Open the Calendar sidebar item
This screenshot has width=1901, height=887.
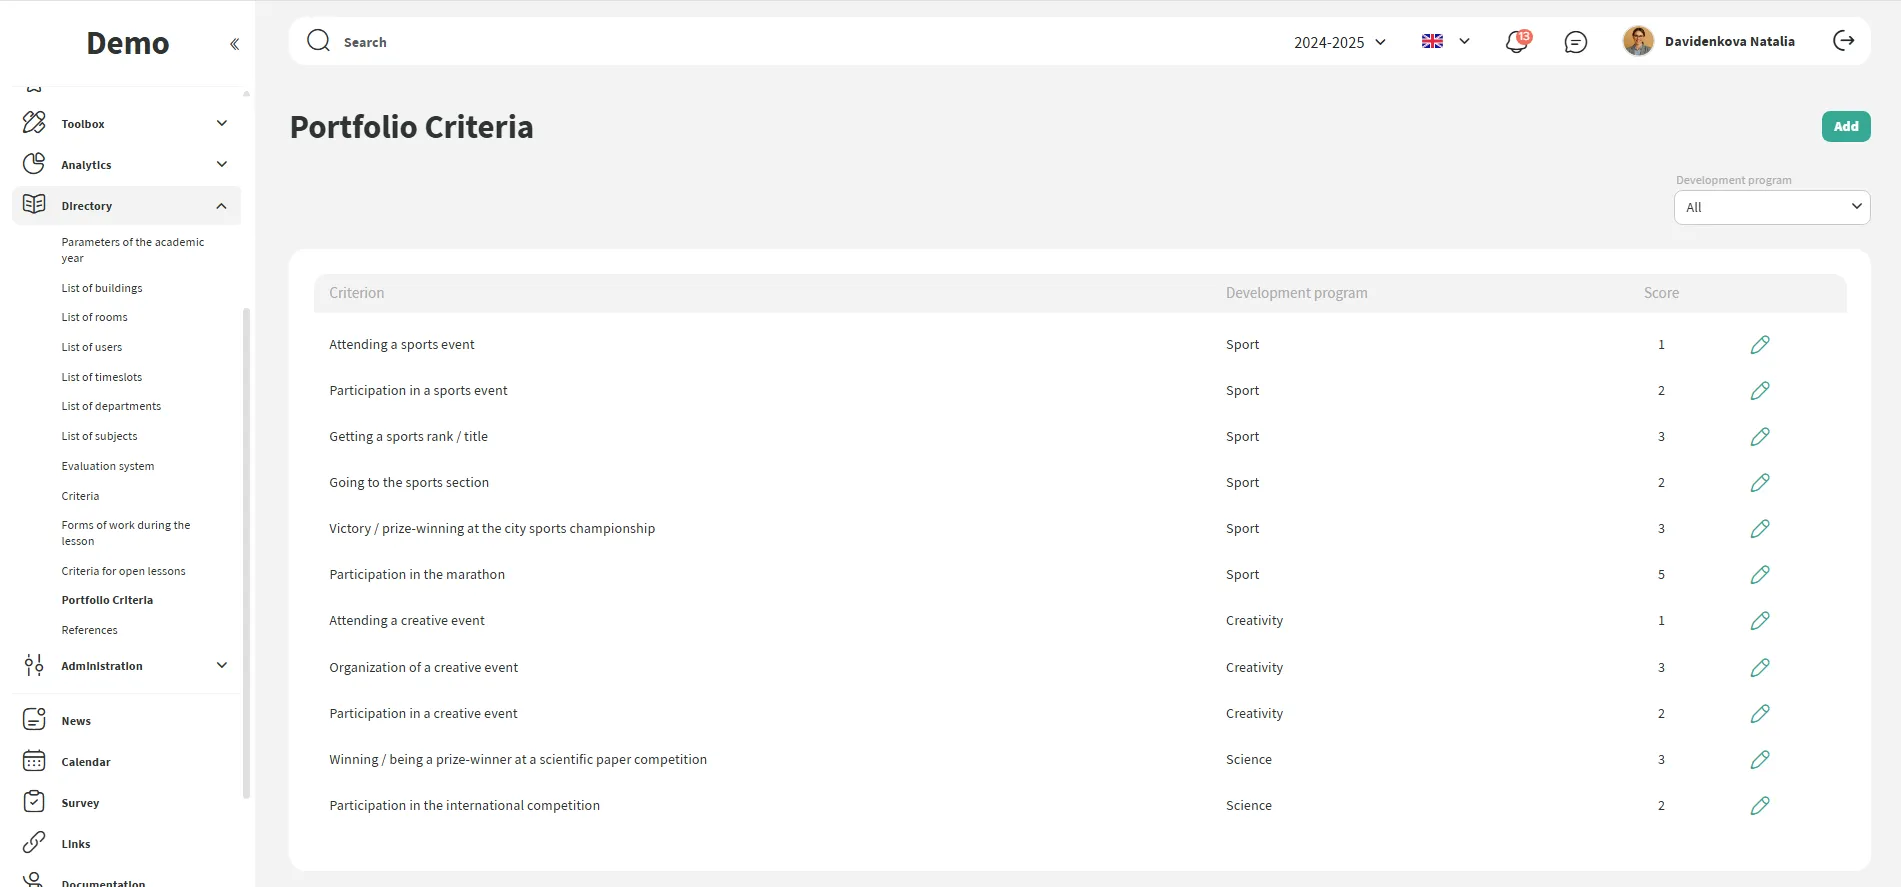[x=86, y=762]
